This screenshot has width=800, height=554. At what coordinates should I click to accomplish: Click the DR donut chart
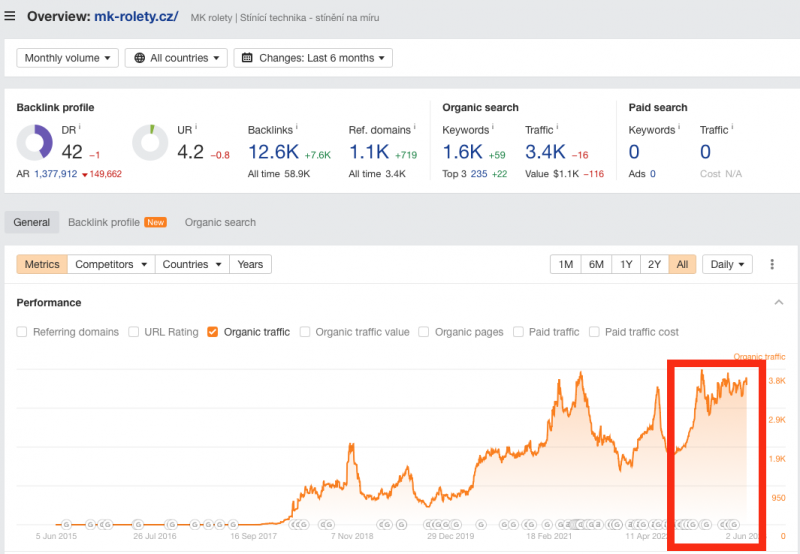pos(35,142)
